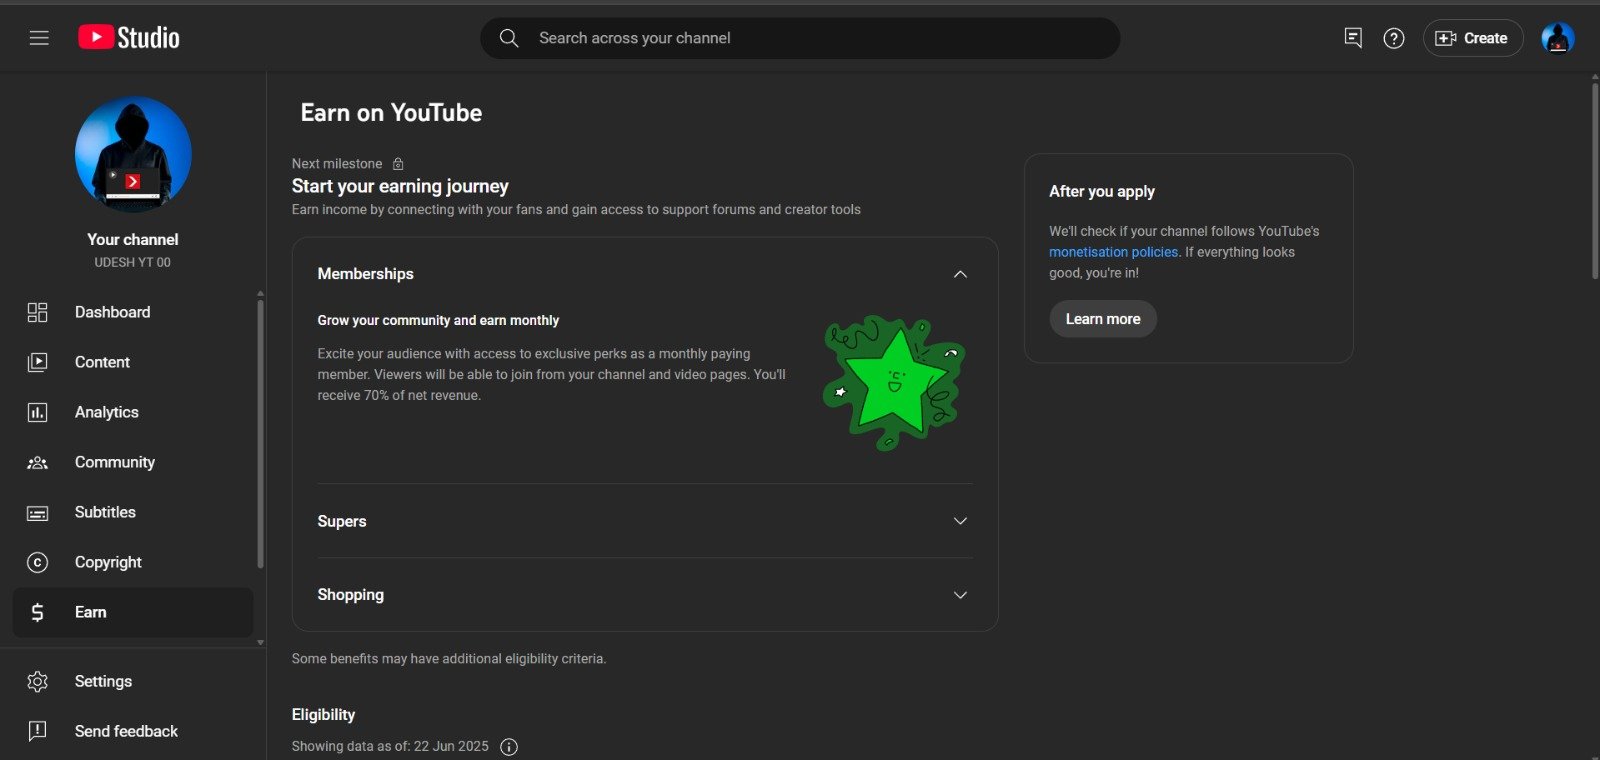Open the monetisation policies link
The image size is (1600, 760).
pos(1113,252)
